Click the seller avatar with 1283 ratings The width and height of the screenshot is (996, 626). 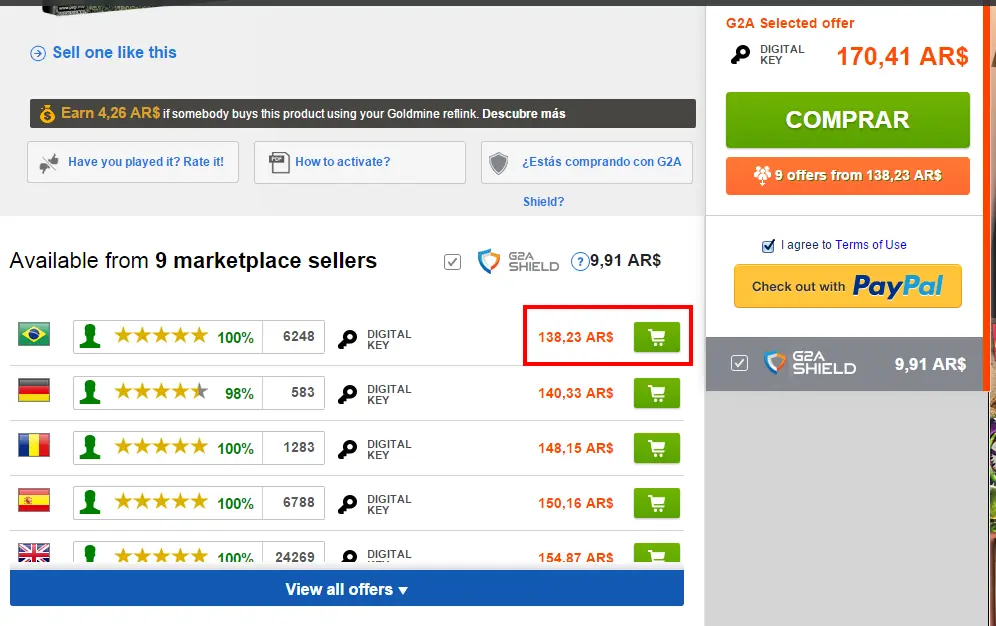click(90, 448)
